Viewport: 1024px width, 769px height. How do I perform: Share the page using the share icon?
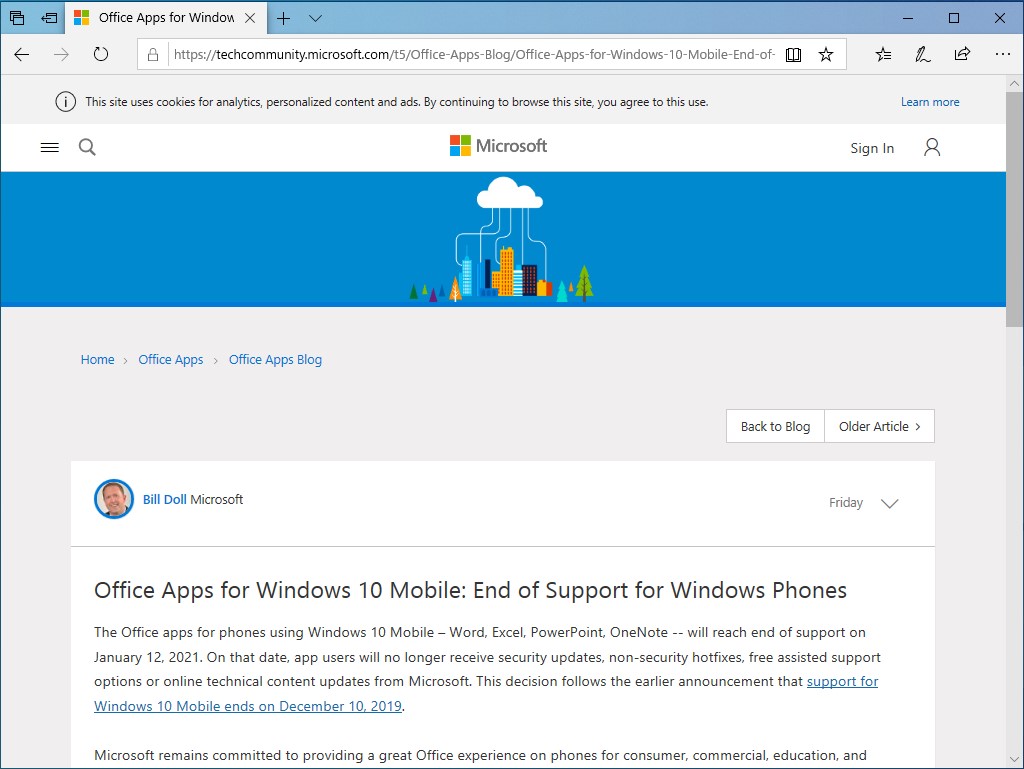click(x=962, y=55)
